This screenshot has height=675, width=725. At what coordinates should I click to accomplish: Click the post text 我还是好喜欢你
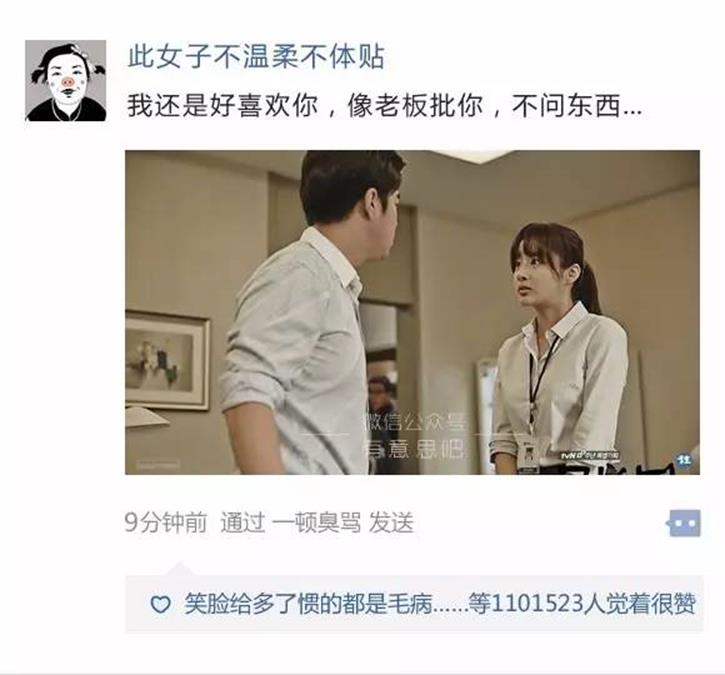point(223,105)
